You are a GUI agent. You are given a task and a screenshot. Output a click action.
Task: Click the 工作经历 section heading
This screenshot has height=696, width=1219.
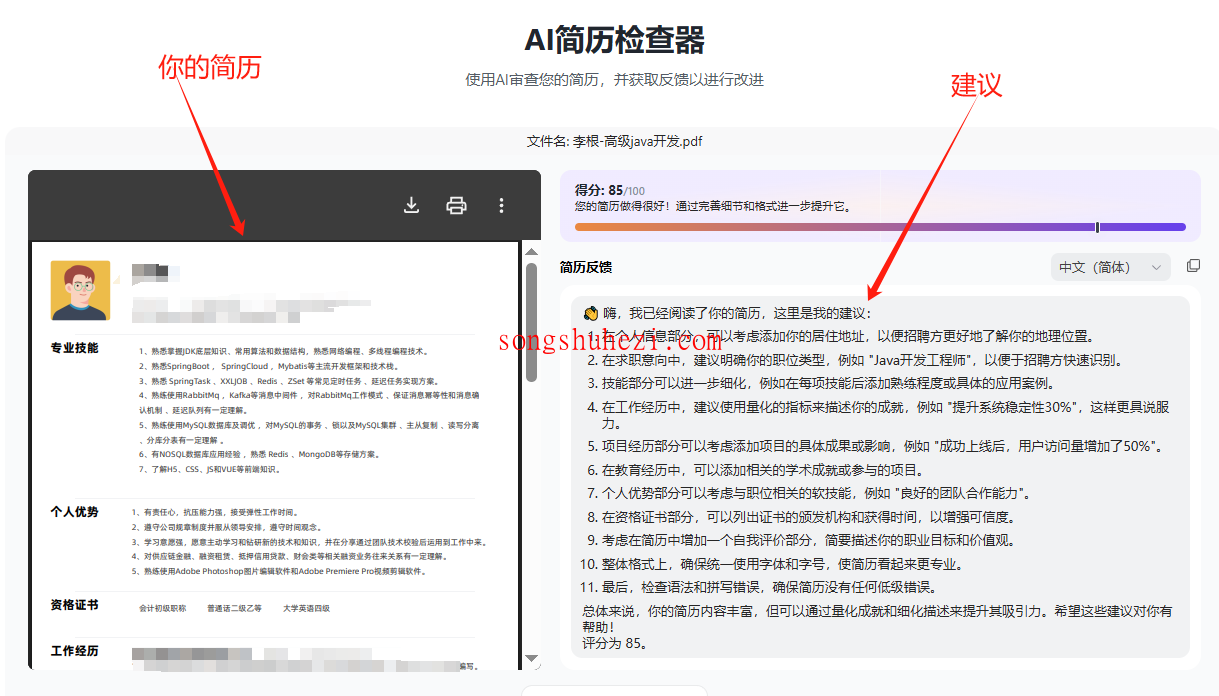tap(75, 651)
